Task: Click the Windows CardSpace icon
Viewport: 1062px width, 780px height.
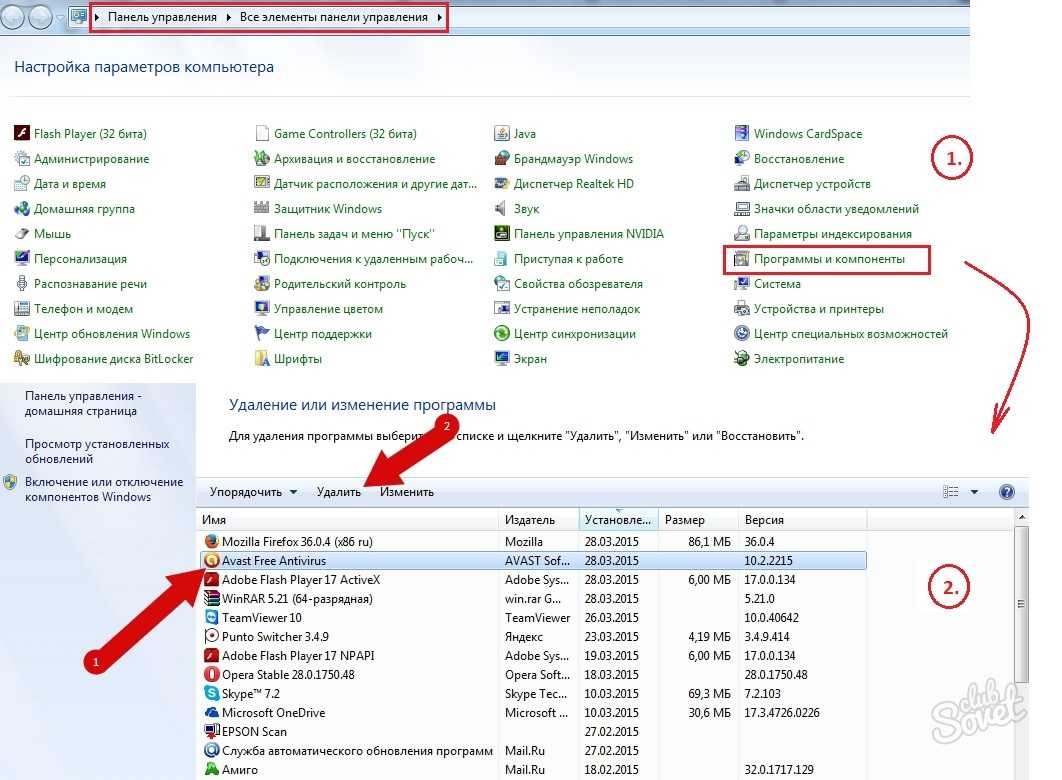Action: point(742,133)
